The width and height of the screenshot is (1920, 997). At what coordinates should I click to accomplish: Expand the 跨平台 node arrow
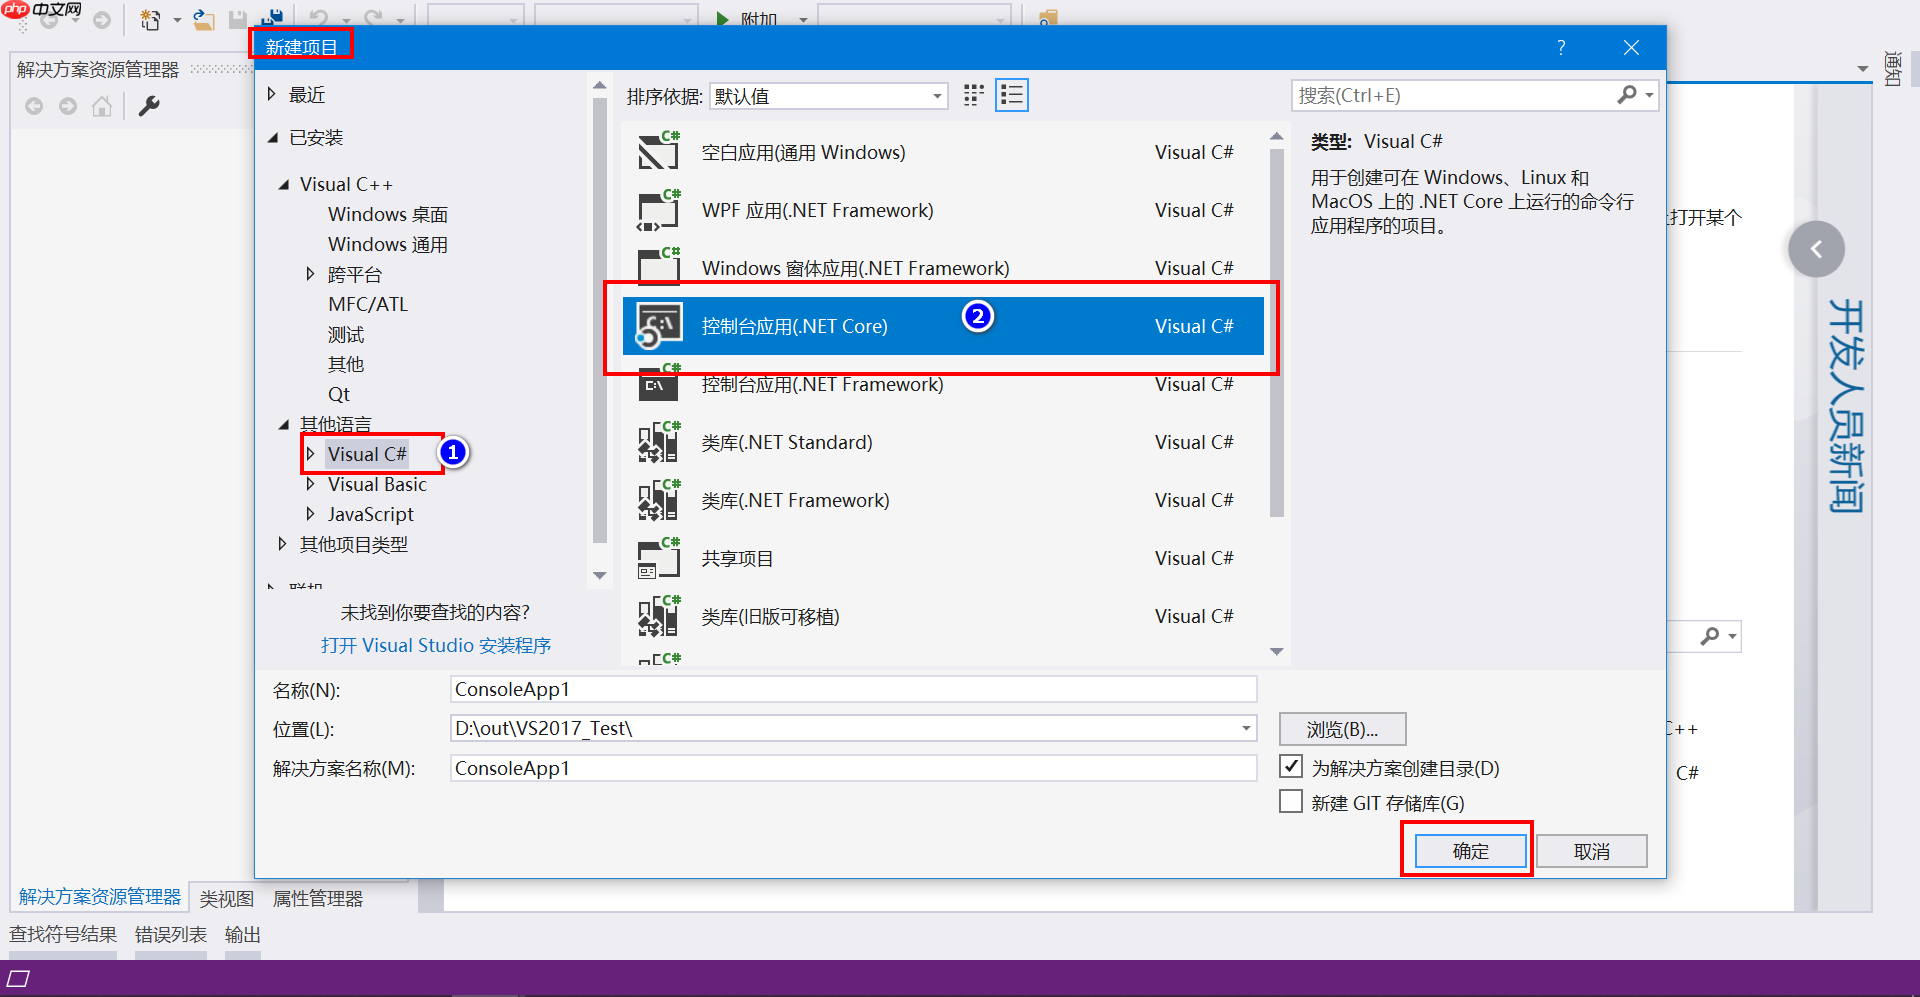[310, 274]
